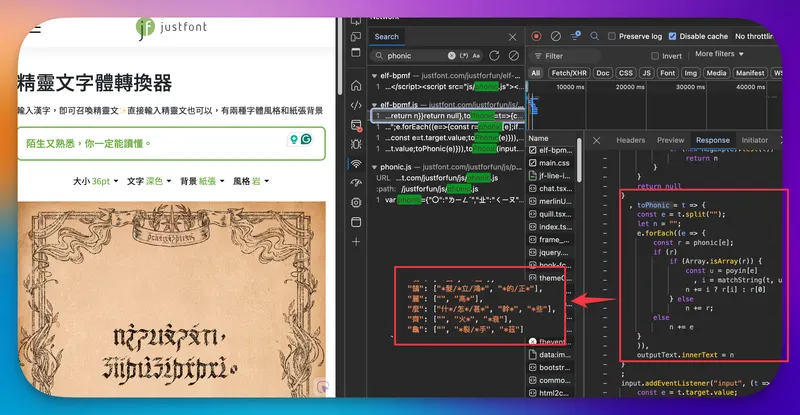Filter requests by Fetch/XHR
Screen dimensions: 800x415
pos(569,73)
